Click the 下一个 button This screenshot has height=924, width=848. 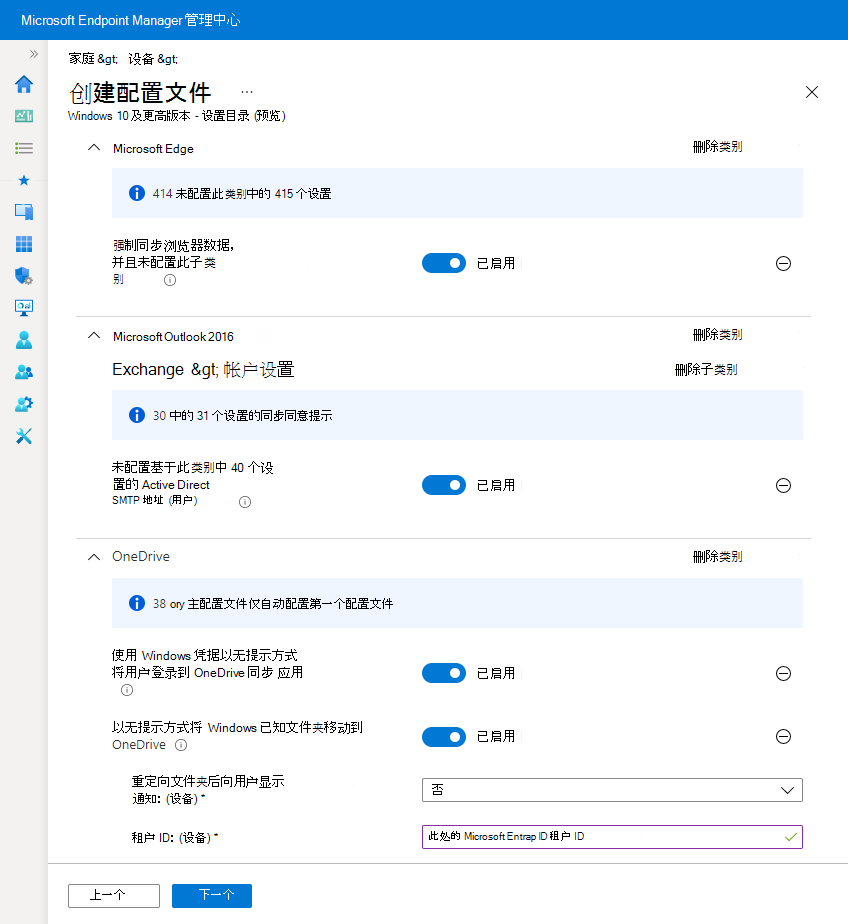211,896
